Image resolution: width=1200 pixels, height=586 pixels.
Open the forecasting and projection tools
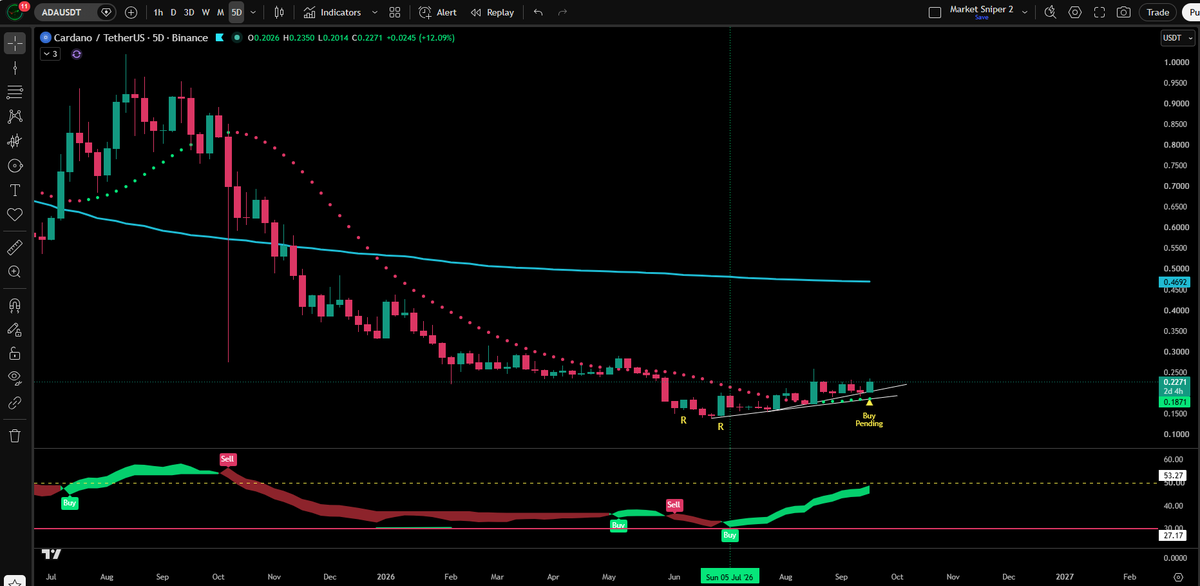coord(15,142)
